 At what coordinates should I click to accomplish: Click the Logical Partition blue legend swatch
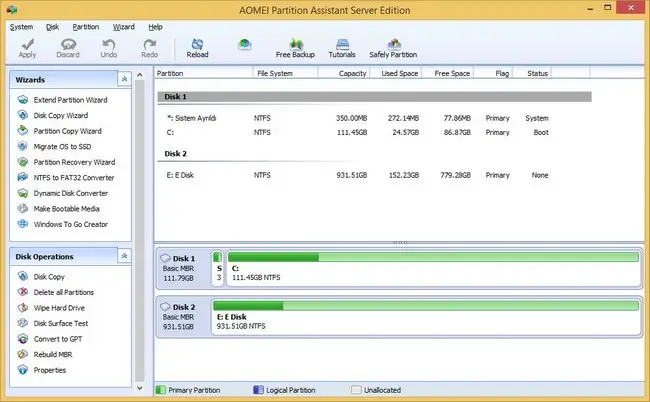click(258, 390)
